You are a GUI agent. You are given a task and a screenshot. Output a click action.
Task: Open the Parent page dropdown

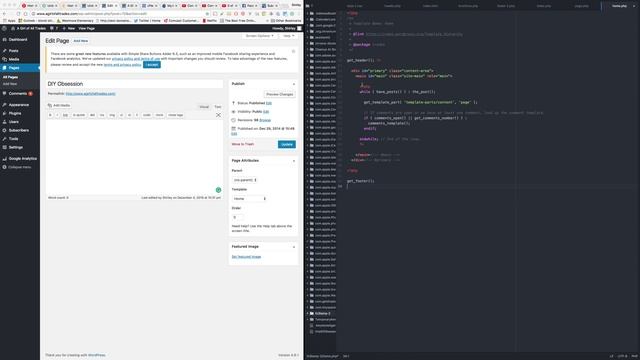244,180
